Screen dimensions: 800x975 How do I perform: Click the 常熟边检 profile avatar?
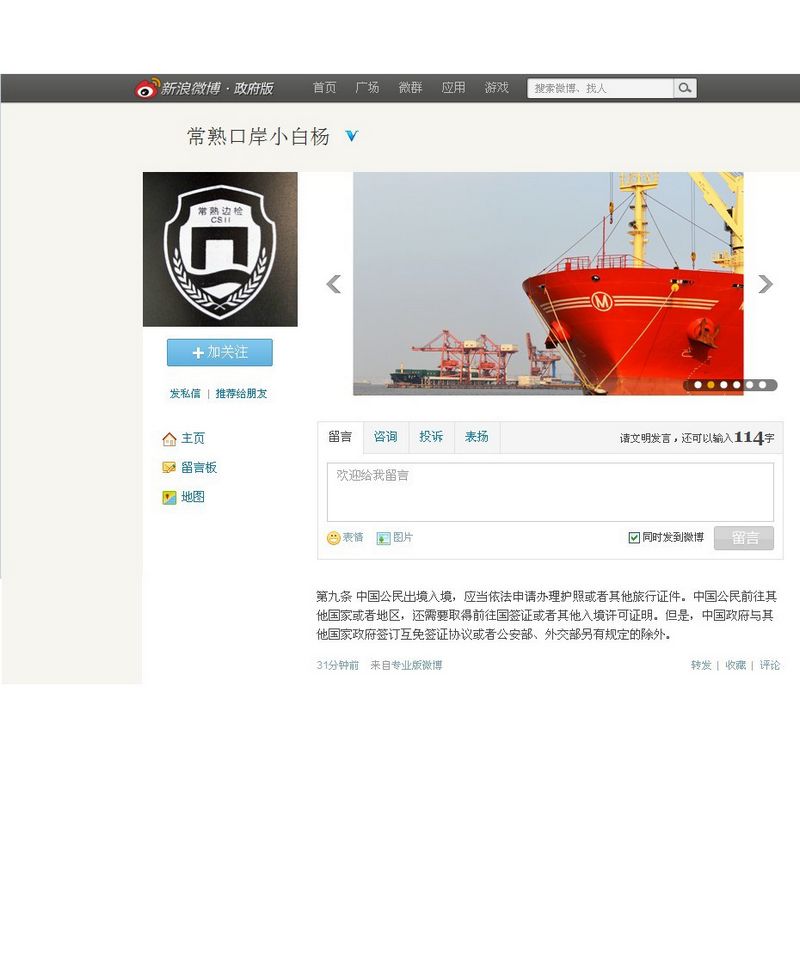[x=220, y=249]
